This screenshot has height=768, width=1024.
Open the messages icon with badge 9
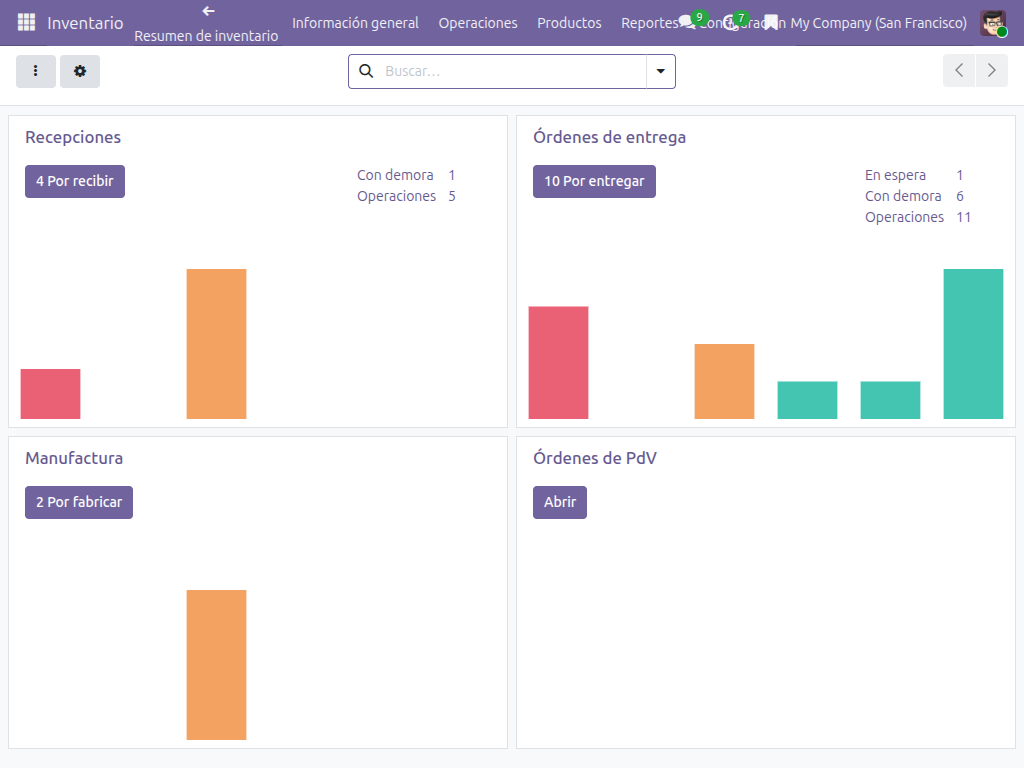(x=687, y=23)
